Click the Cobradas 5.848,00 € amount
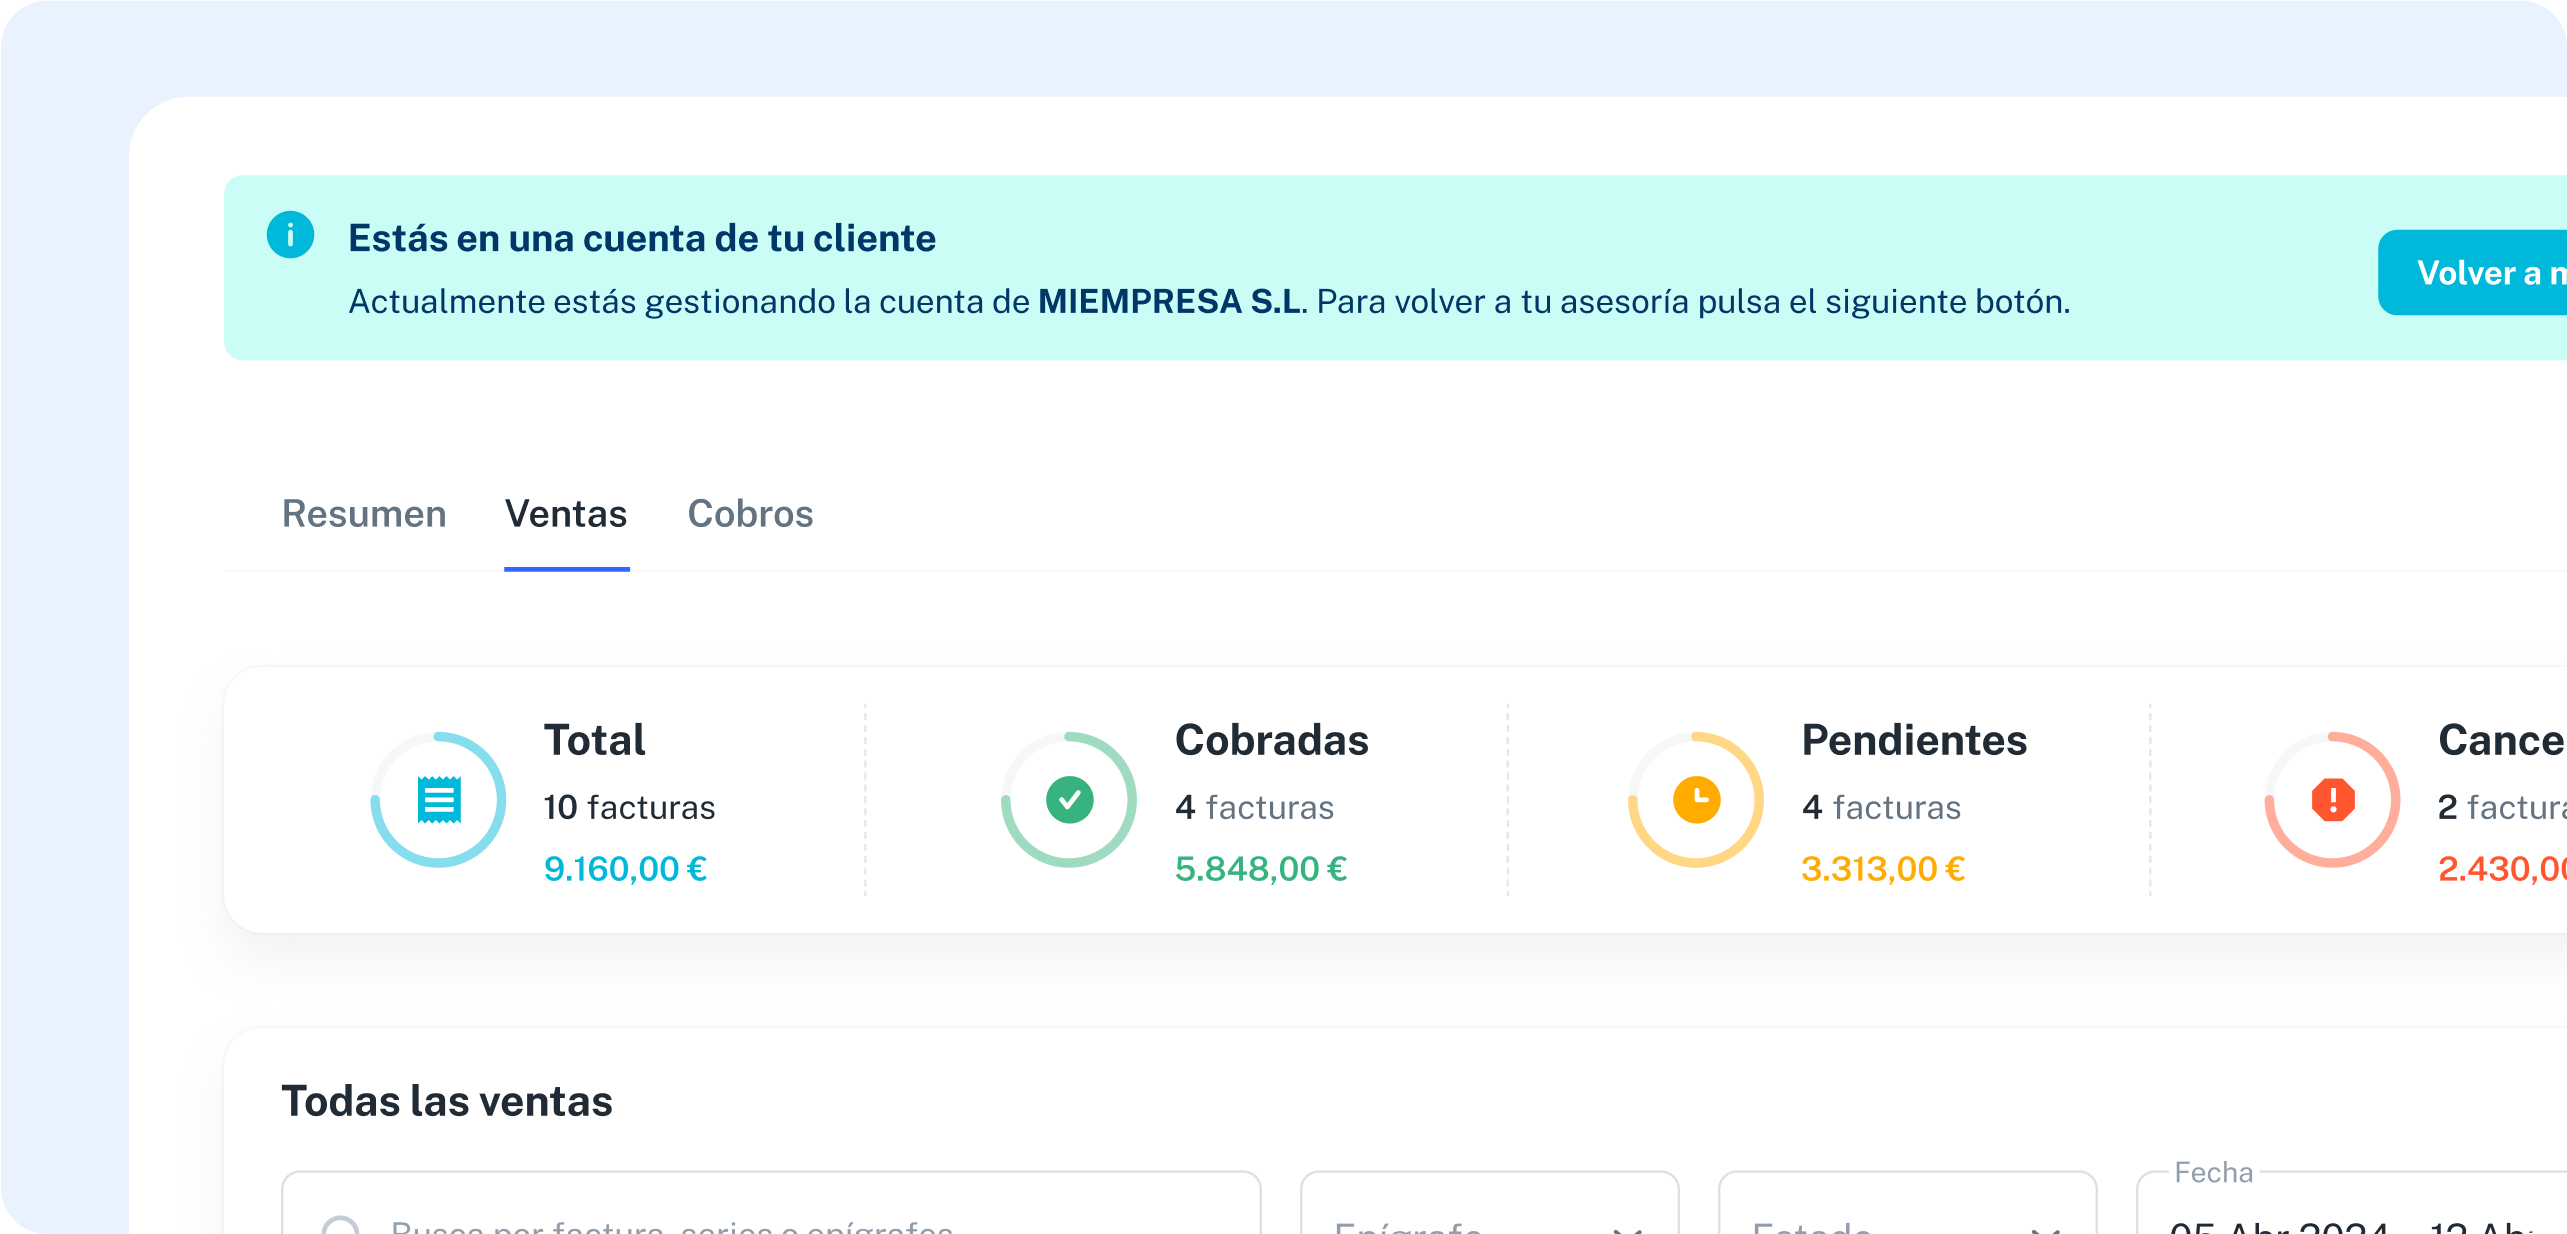The width and height of the screenshot is (2567, 1234). pos(1260,869)
